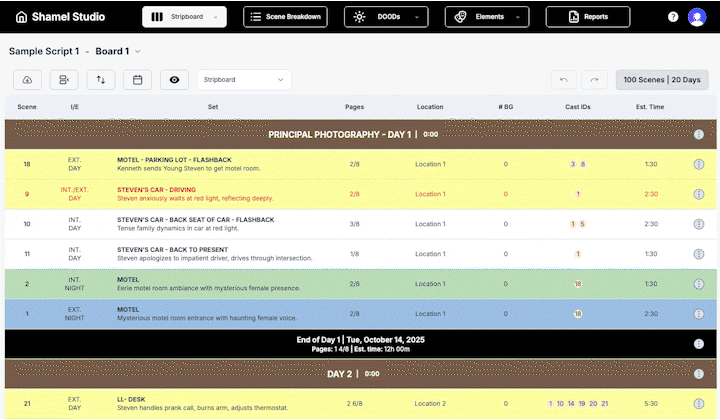
Task: Expand the Board 1 dropdown chevron
Action: [x=138, y=51]
